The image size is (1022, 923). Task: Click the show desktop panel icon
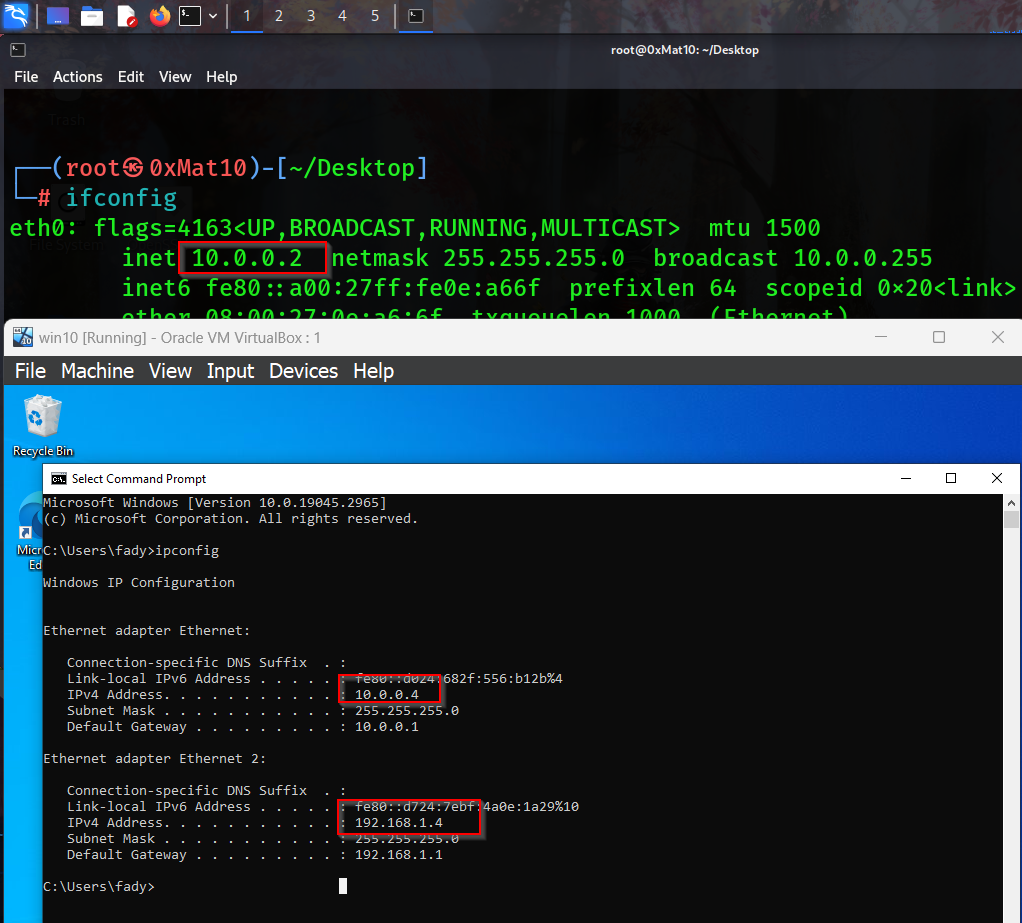tap(58, 16)
